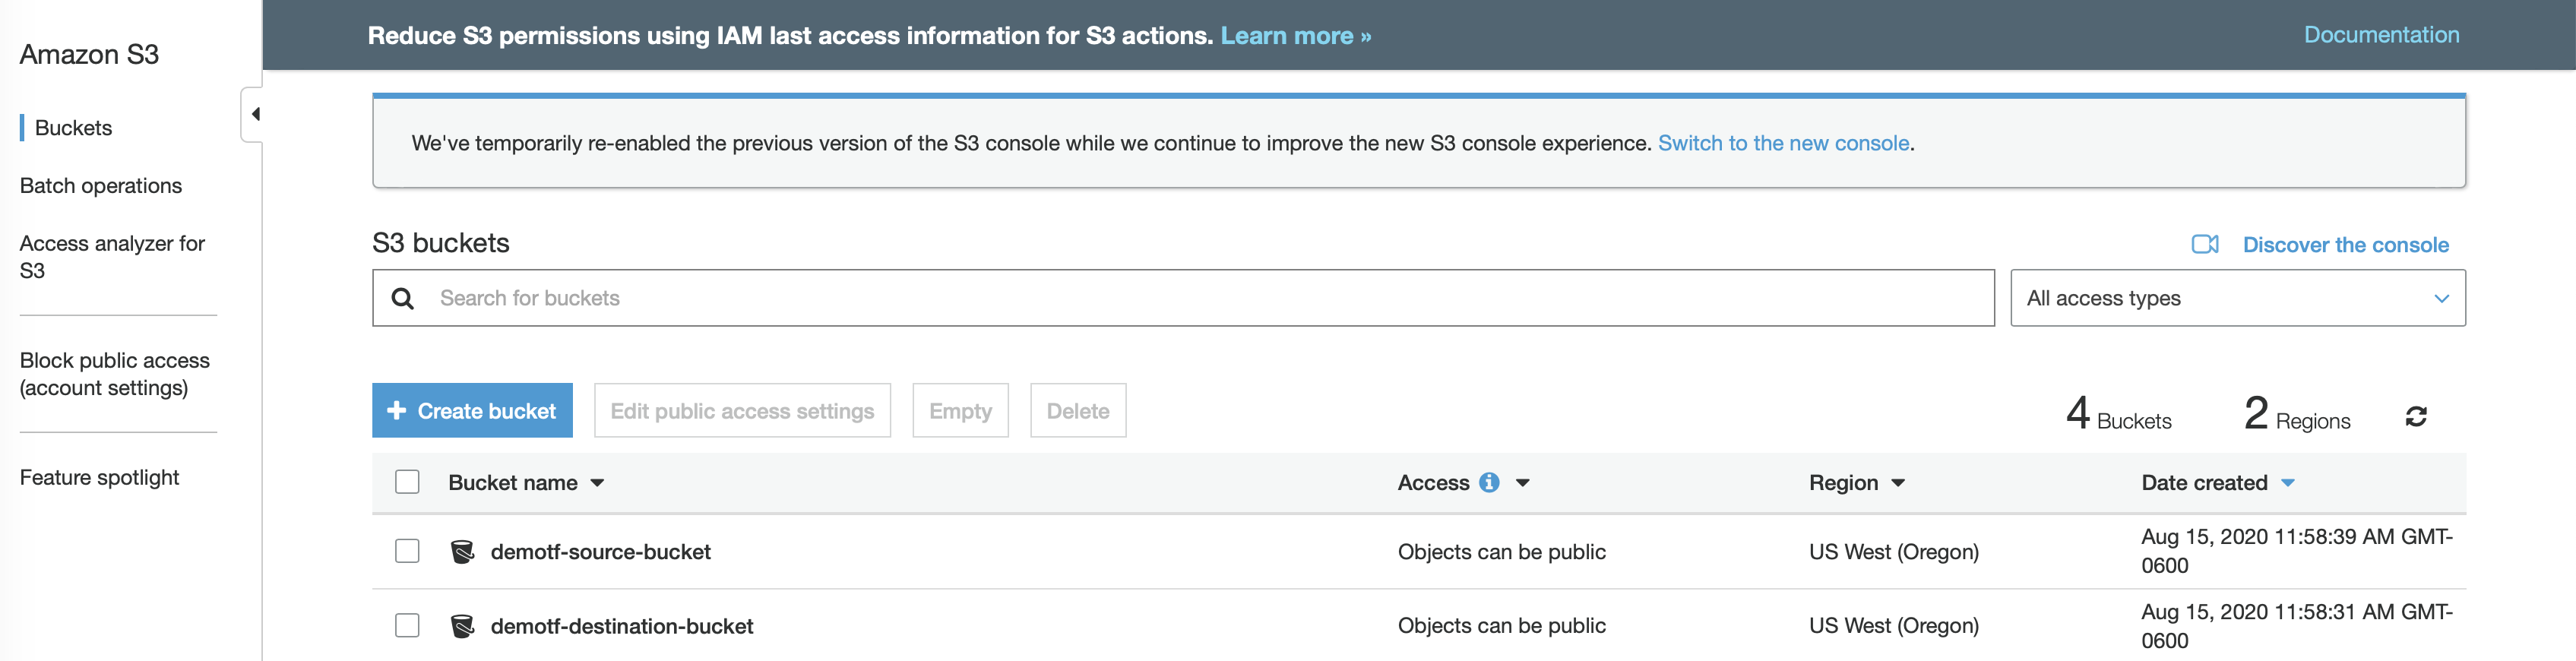Open Batch operations in the sidebar

(x=101, y=186)
